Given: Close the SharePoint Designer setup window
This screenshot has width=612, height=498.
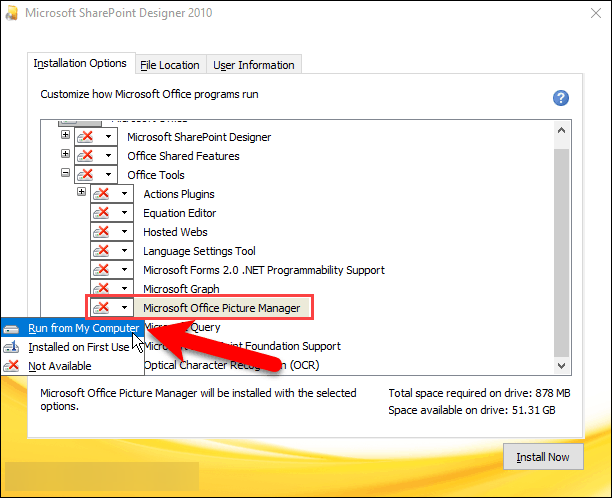Looking at the screenshot, I should coord(596,13).
